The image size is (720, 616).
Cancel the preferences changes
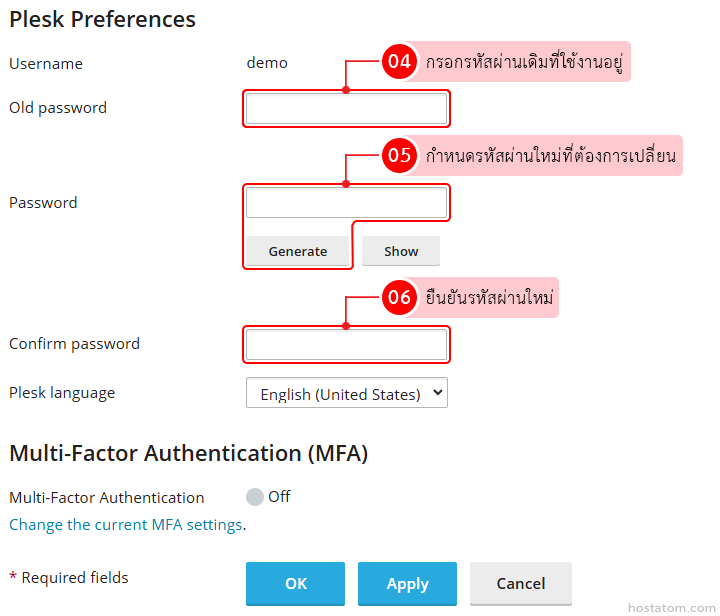tap(521, 583)
